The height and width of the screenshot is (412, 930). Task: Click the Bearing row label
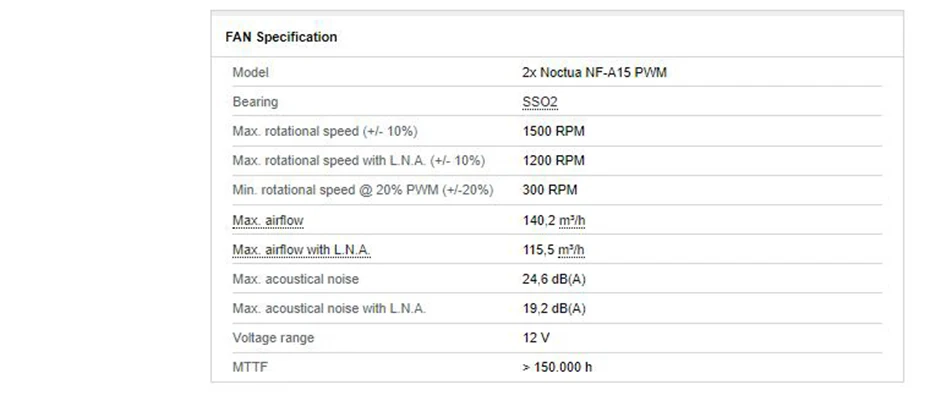[x=255, y=102]
